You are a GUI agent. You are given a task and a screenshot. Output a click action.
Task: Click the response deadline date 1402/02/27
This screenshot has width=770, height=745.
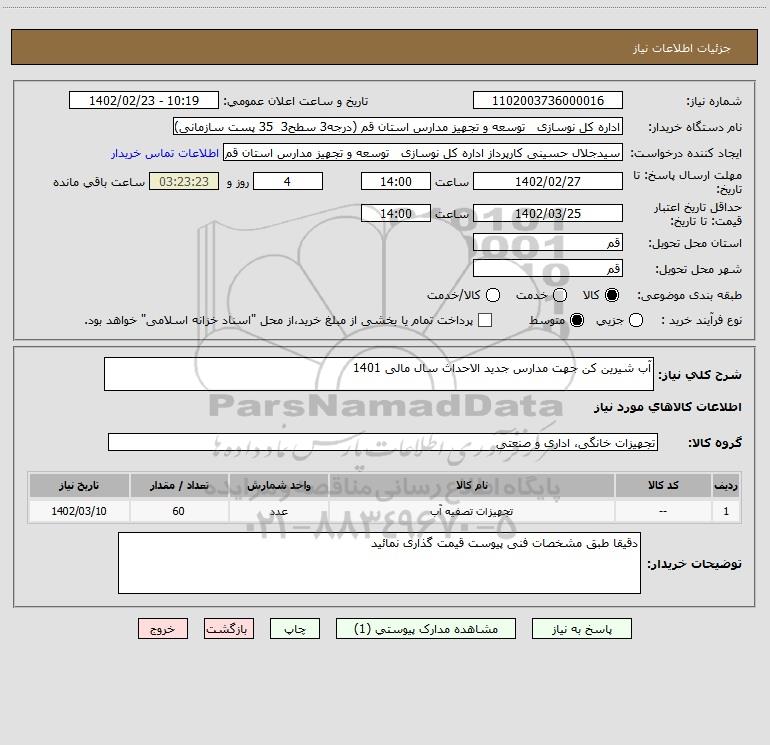[x=548, y=182]
